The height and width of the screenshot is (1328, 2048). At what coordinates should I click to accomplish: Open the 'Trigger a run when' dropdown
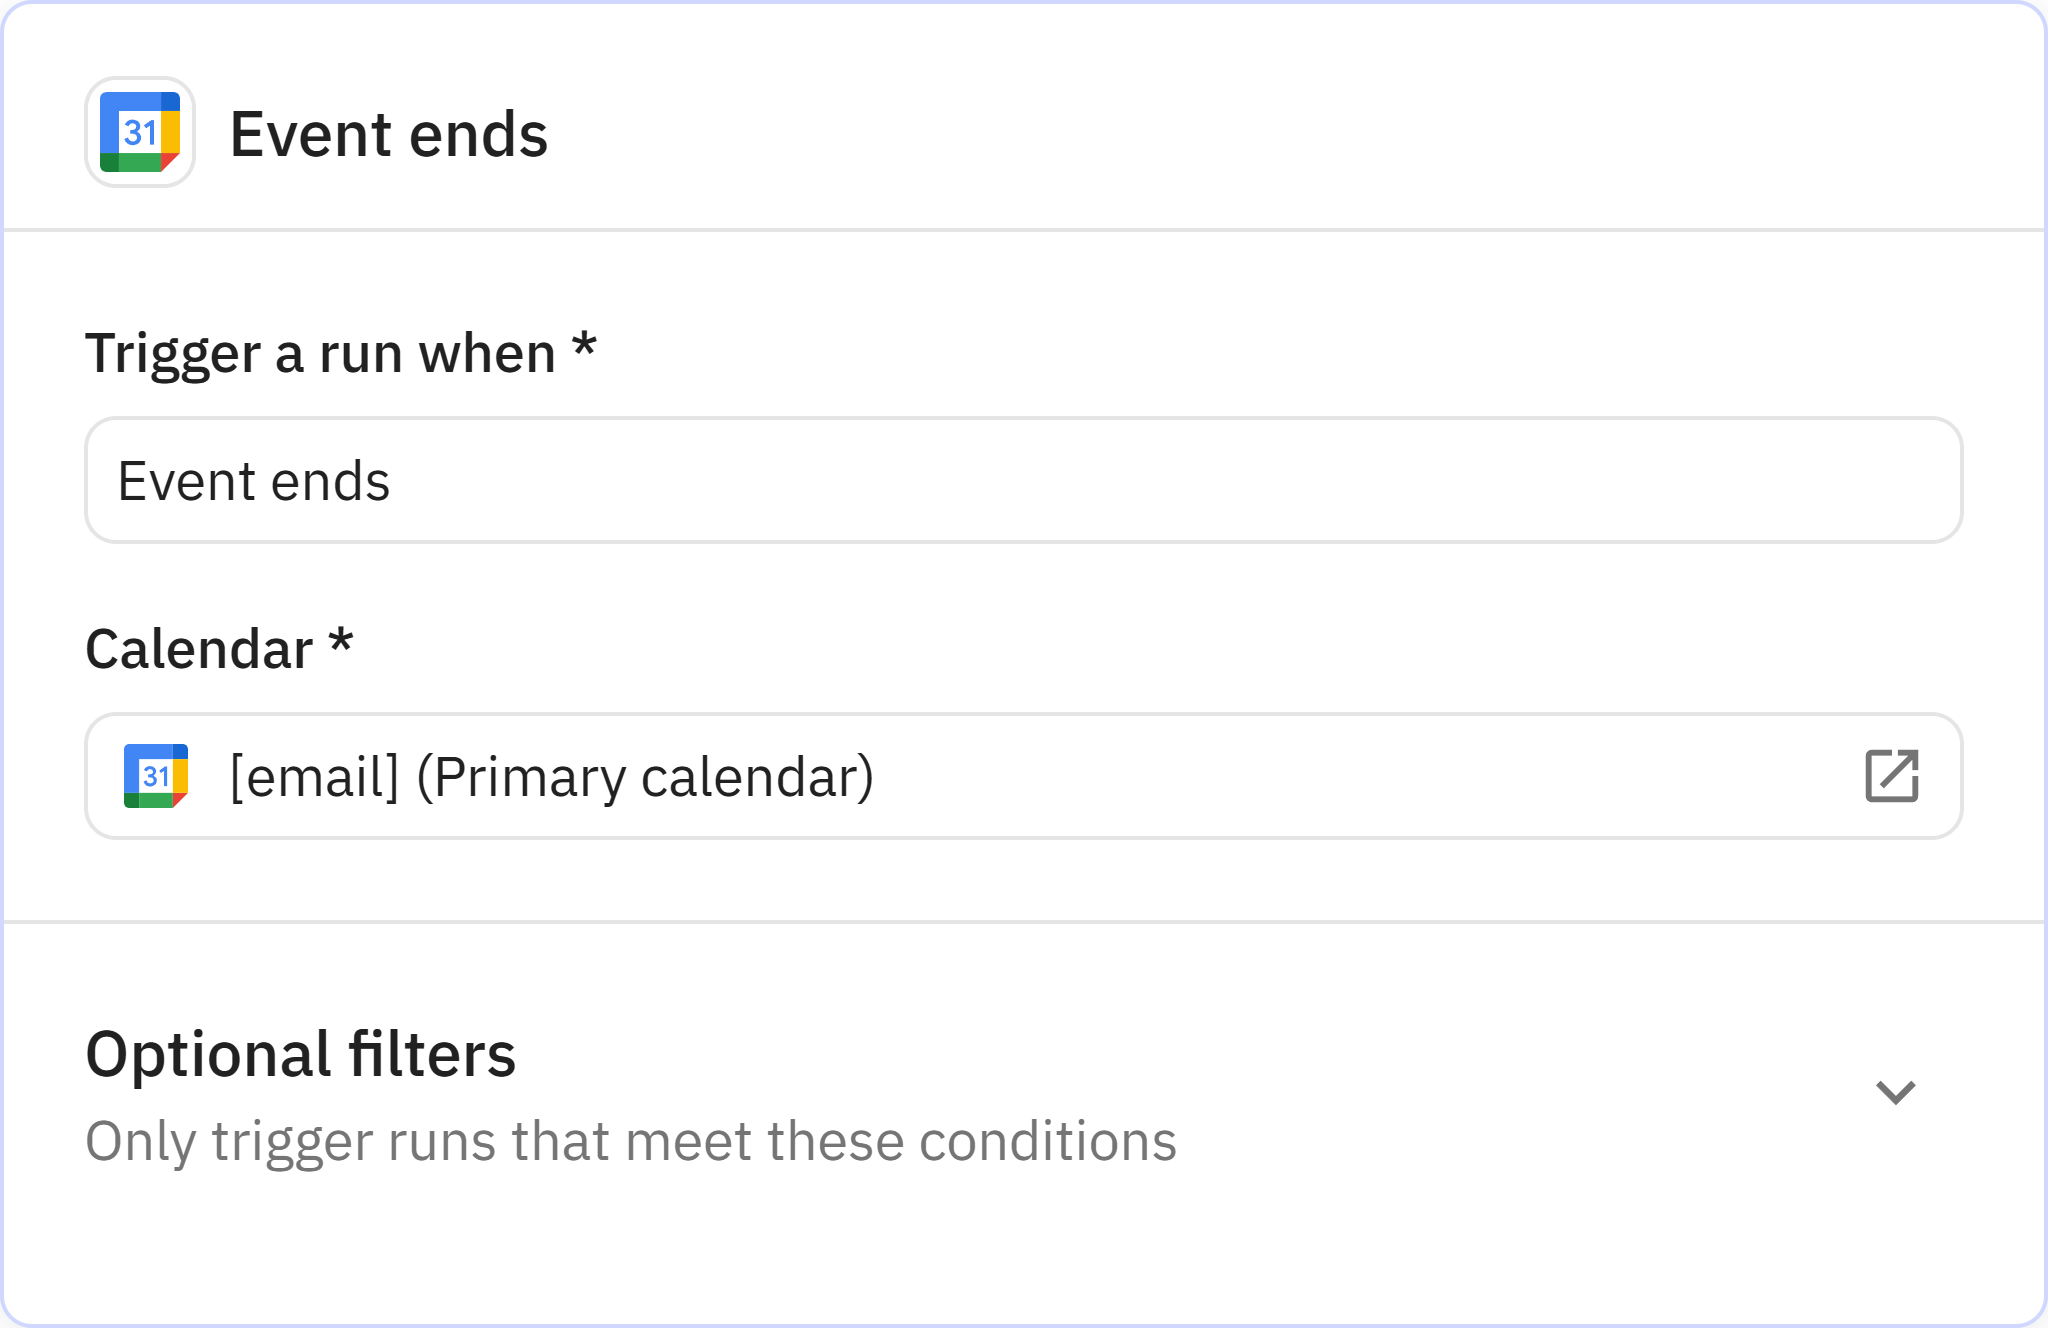[x=1022, y=480]
